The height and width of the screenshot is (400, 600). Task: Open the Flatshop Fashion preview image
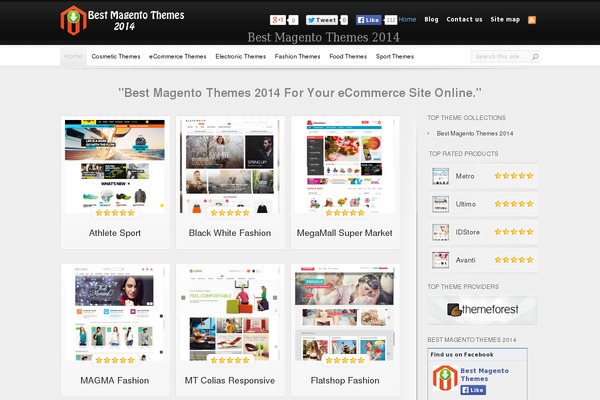345,313
